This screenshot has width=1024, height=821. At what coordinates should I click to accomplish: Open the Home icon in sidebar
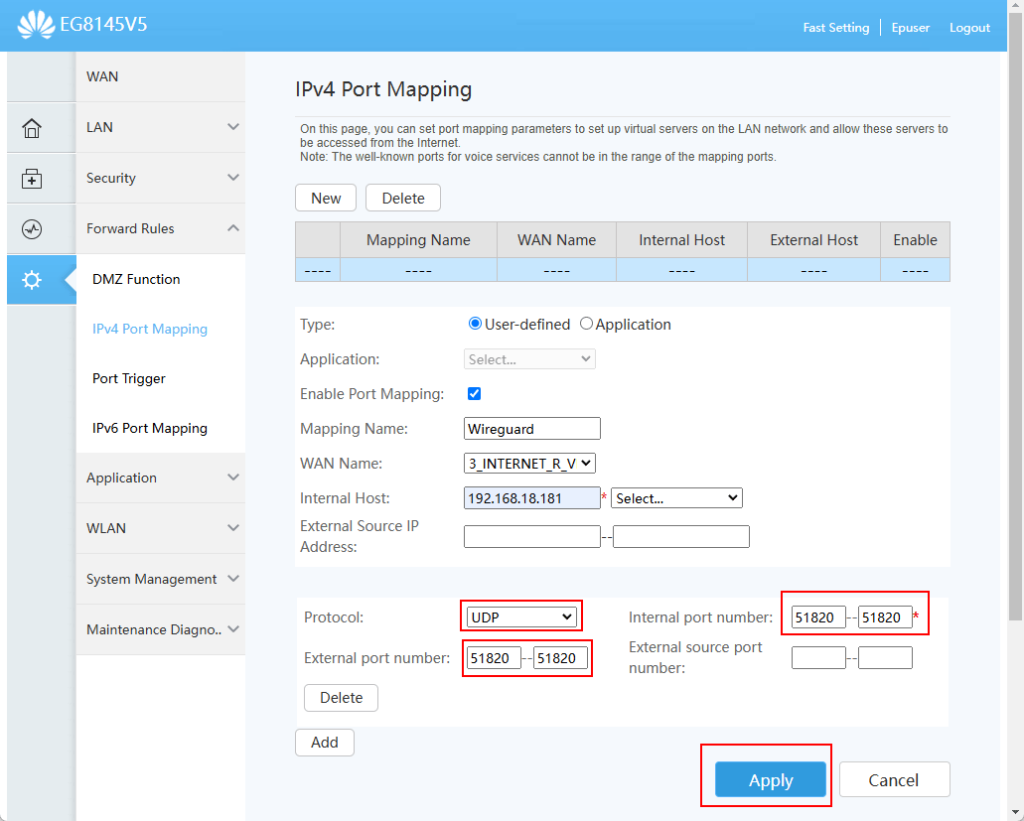coord(32,128)
